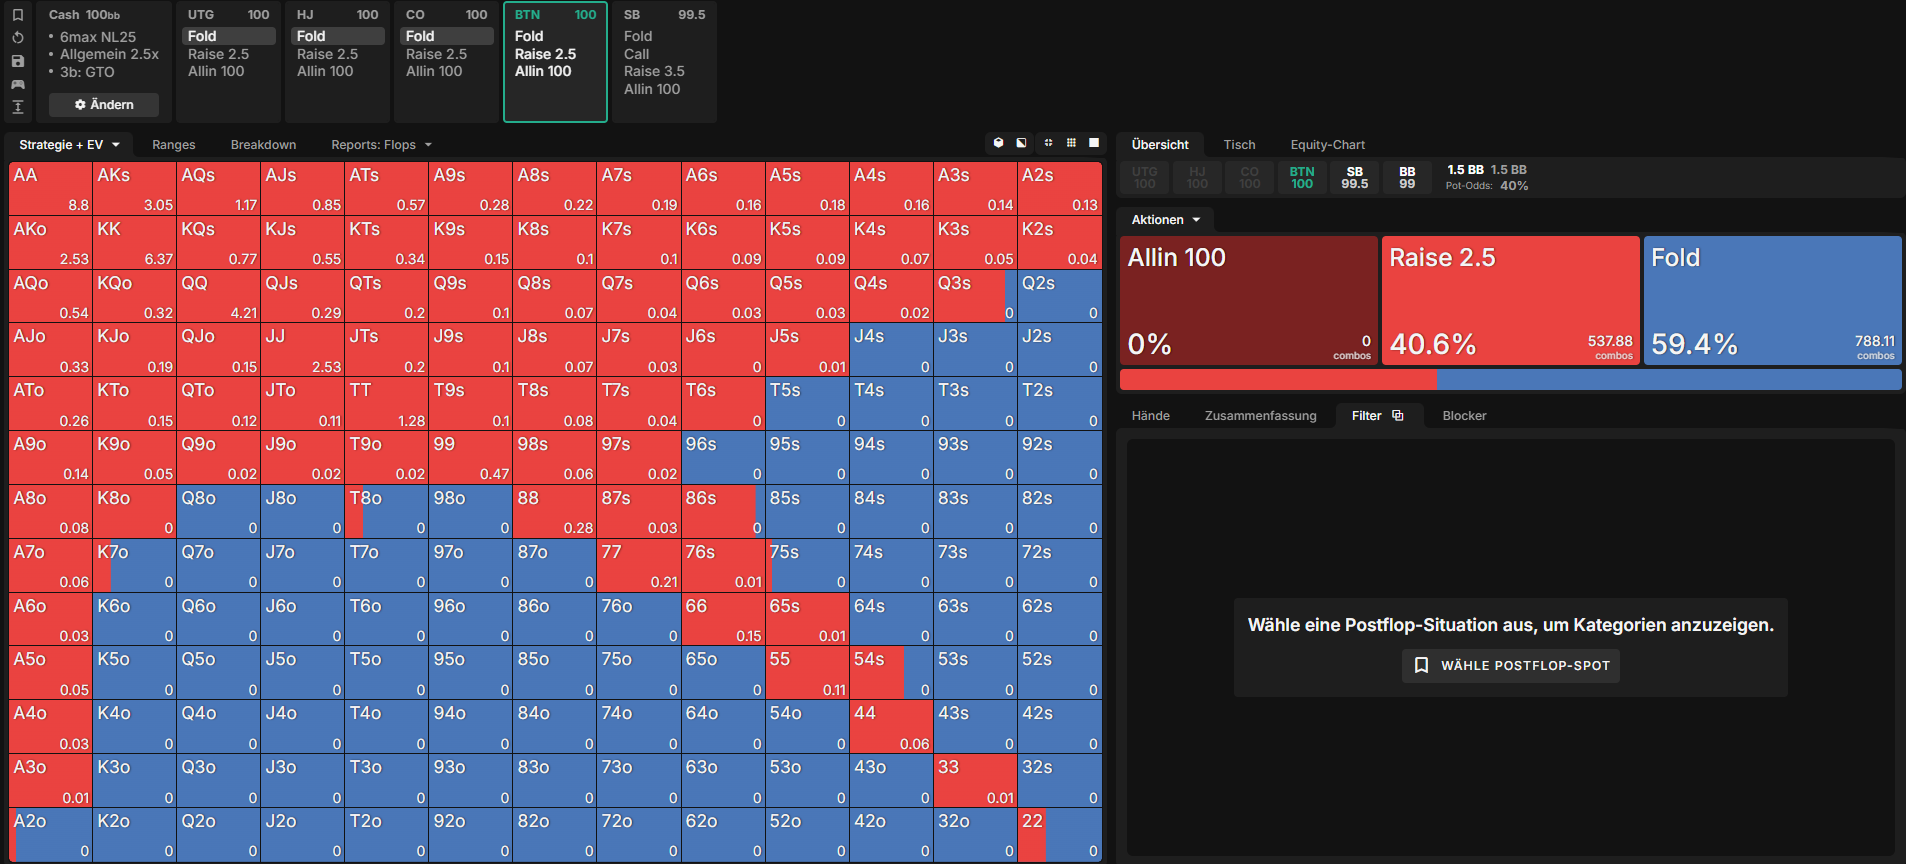The height and width of the screenshot is (864, 1906).
Task: Click the copy icon next to Filter
Action: [x=1398, y=415]
